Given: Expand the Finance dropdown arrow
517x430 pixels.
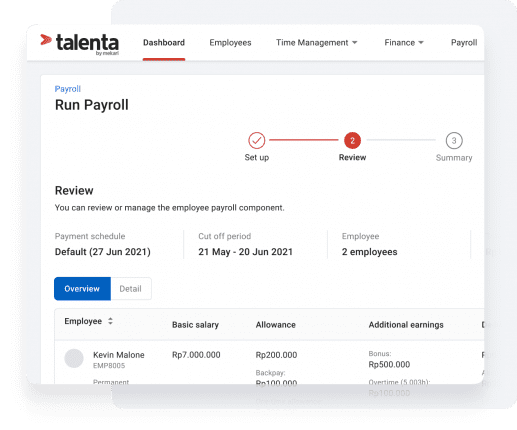Looking at the screenshot, I should (x=421, y=43).
